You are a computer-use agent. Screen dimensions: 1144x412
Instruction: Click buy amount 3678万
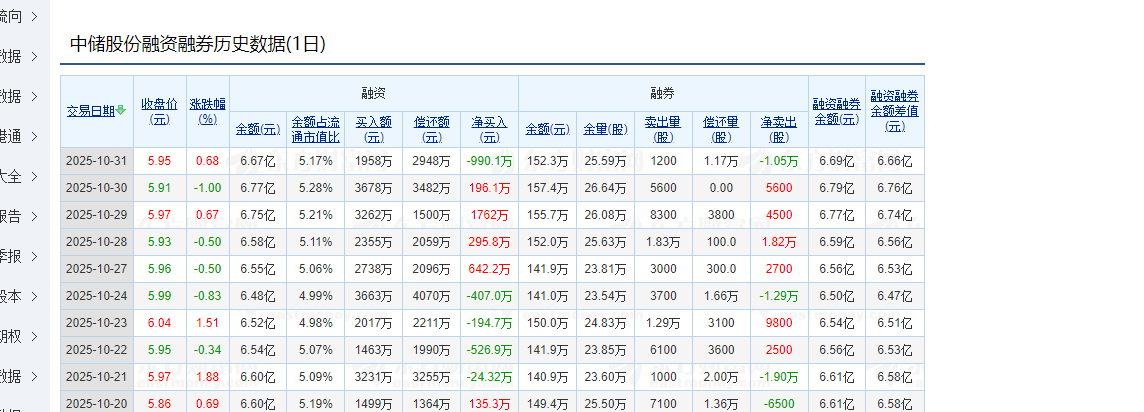(x=374, y=188)
